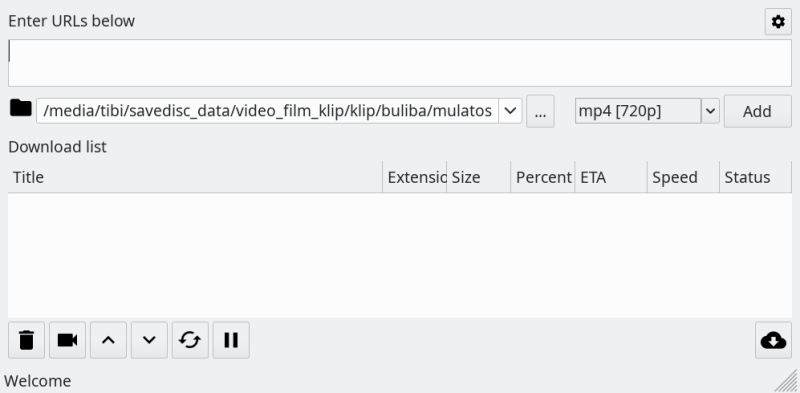Play the video with camera icon
Image resolution: width=800 pixels, height=393 pixels.
coord(67,340)
